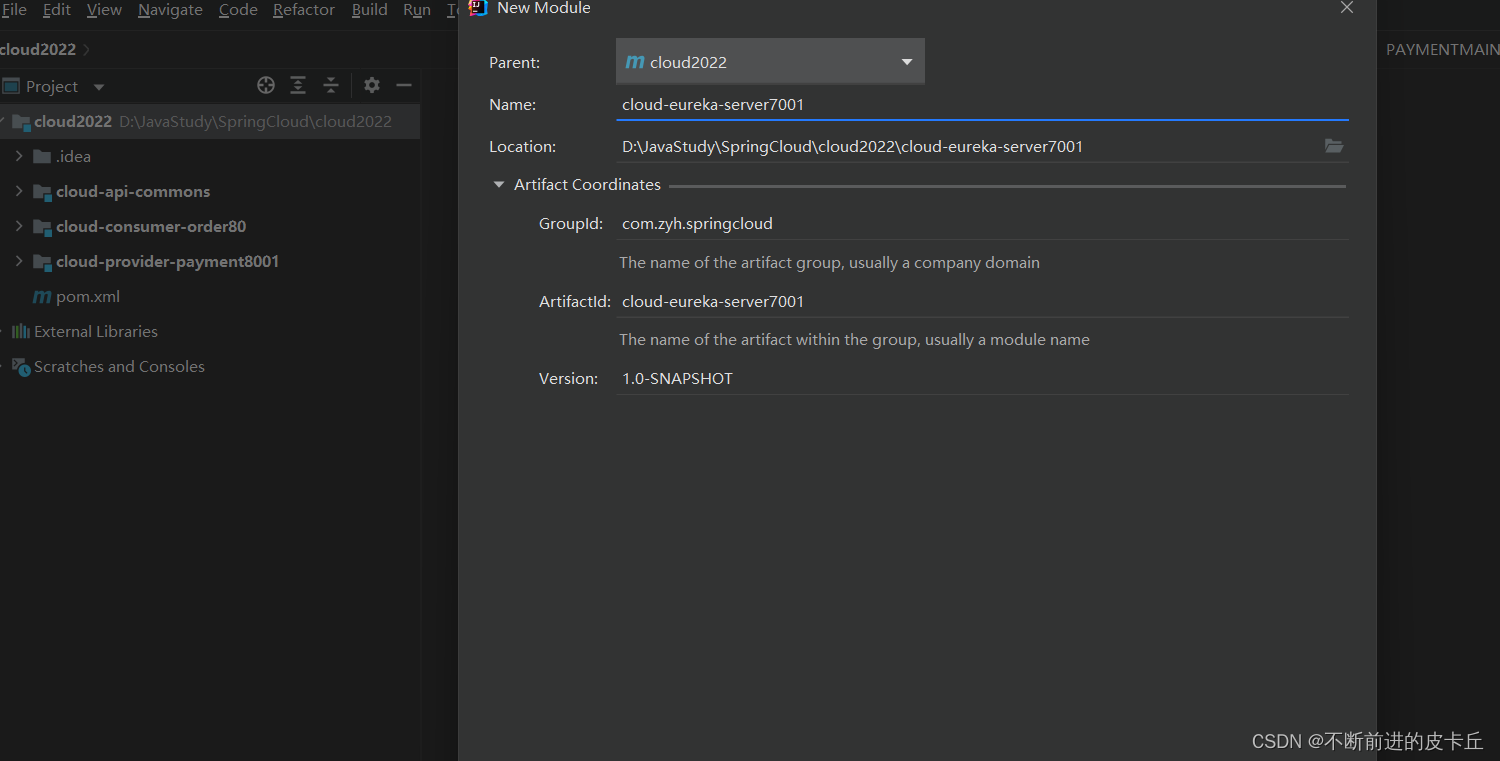Close the New Module dialog
Image resolution: width=1500 pixels, height=761 pixels.
1347,8
